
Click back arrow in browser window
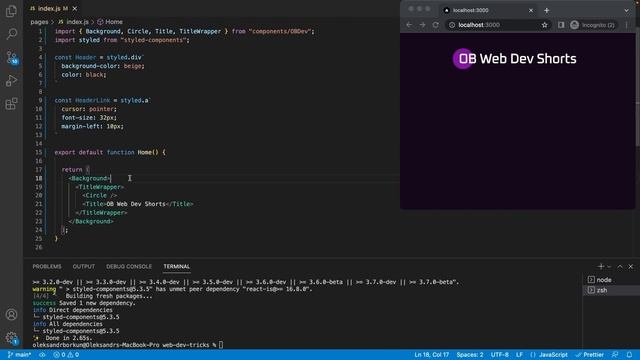[x=409, y=25]
